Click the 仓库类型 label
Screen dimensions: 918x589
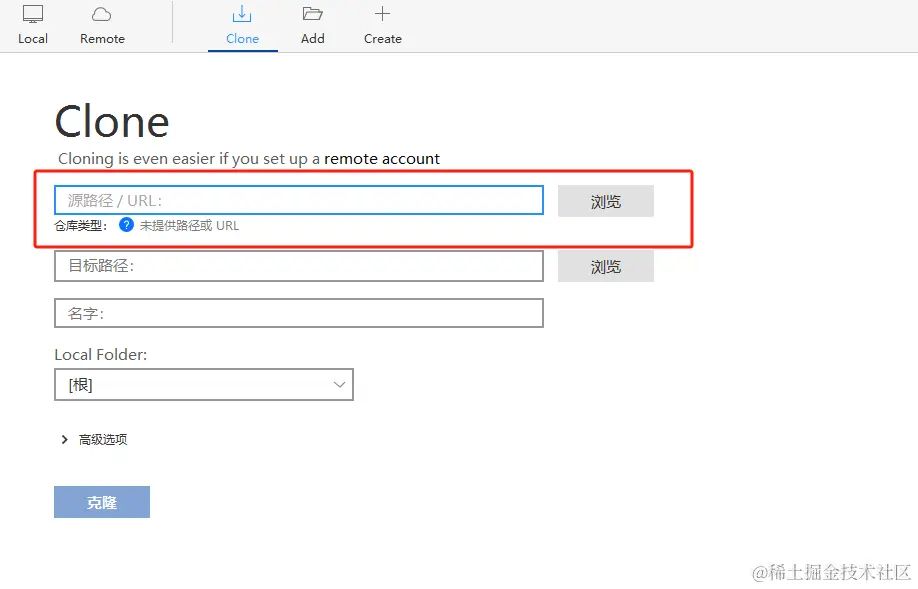click(81, 225)
